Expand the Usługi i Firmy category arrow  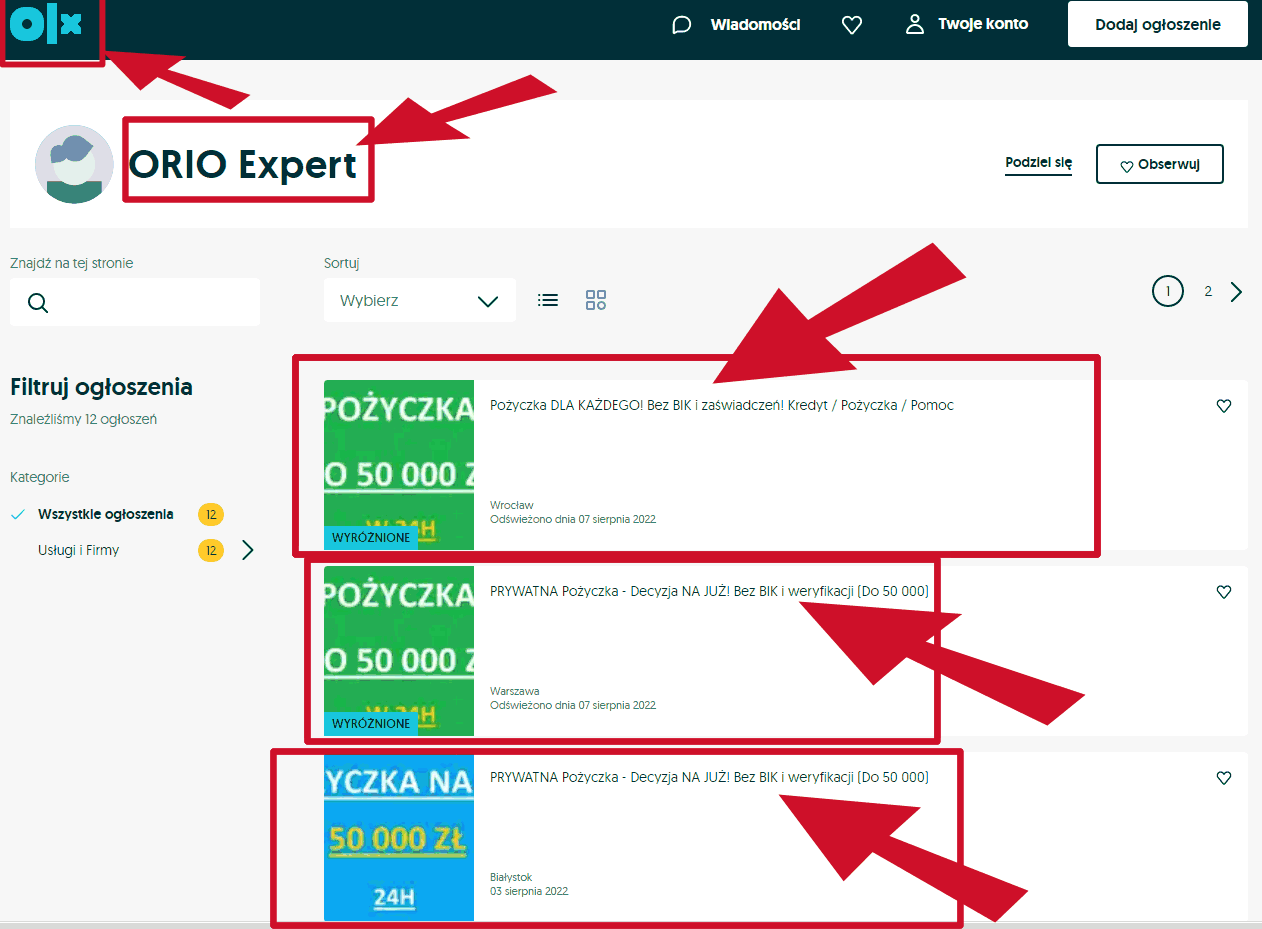pyautogui.click(x=248, y=550)
